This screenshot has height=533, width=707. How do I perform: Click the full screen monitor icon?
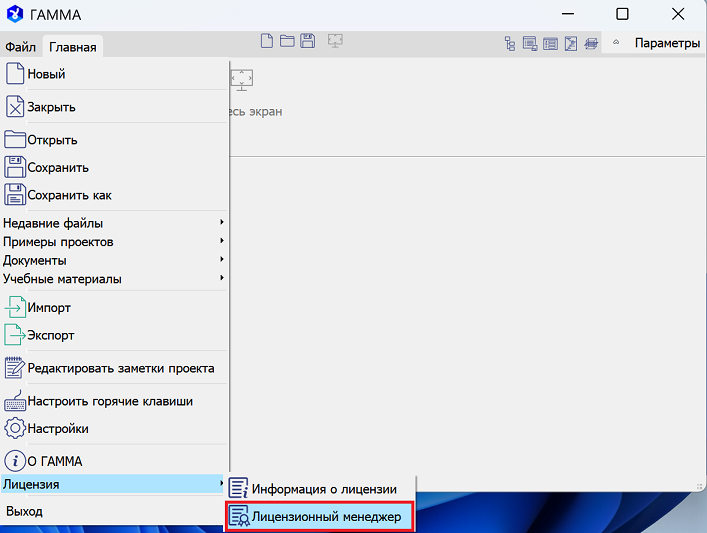pyautogui.click(x=242, y=81)
